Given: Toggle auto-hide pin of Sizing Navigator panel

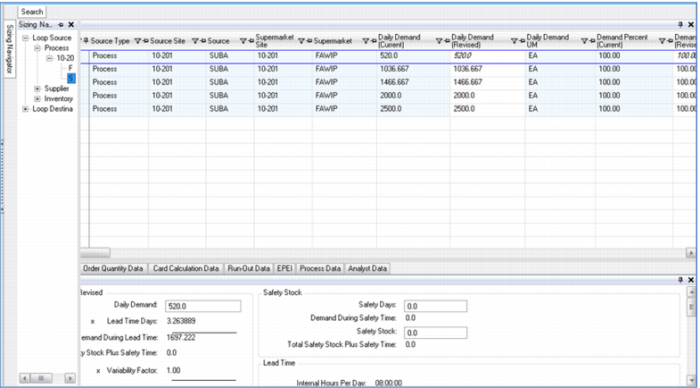Looking at the screenshot, I should (x=61, y=25).
